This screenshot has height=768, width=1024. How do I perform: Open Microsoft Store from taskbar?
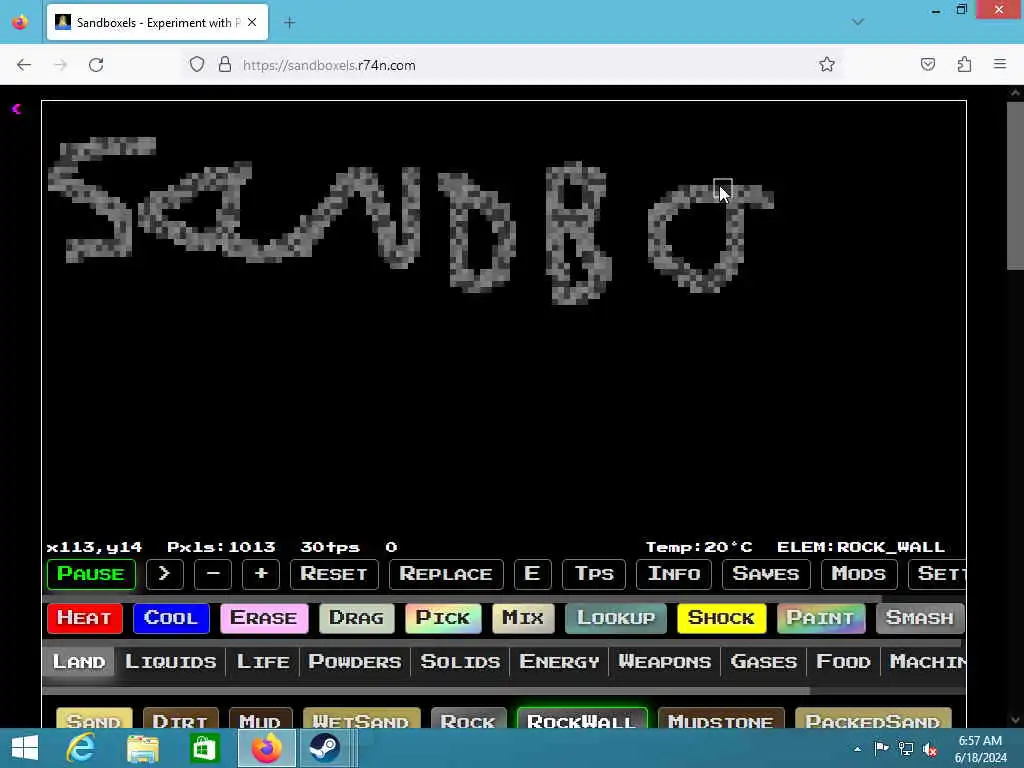point(204,748)
